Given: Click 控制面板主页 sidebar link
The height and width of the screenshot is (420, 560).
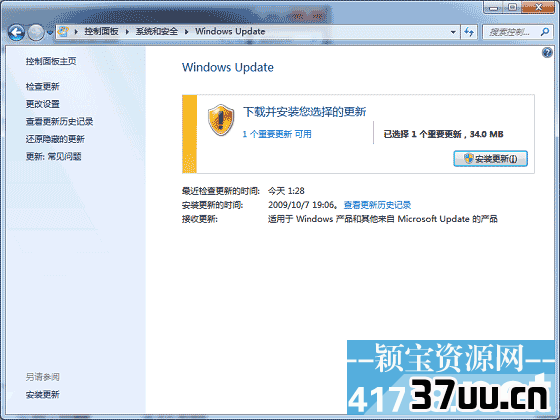Looking at the screenshot, I should [51, 61].
